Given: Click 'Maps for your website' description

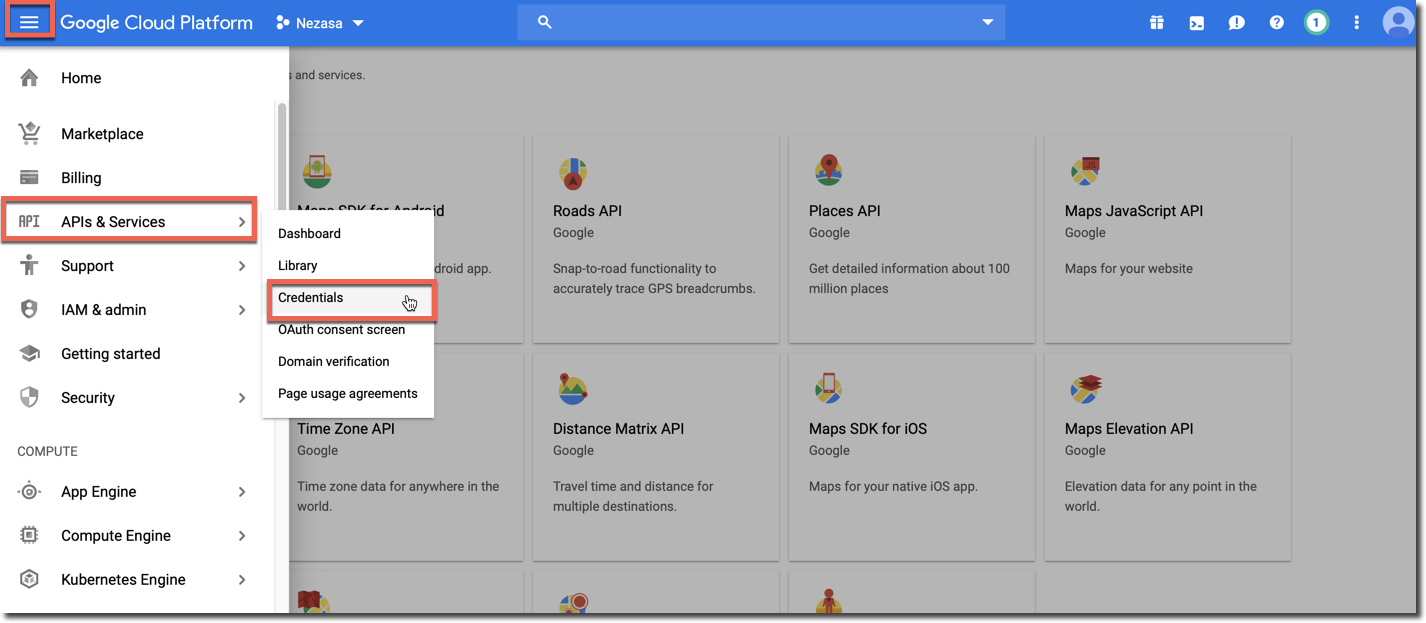Looking at the screenshot, I should click(x=1129, y=269).
